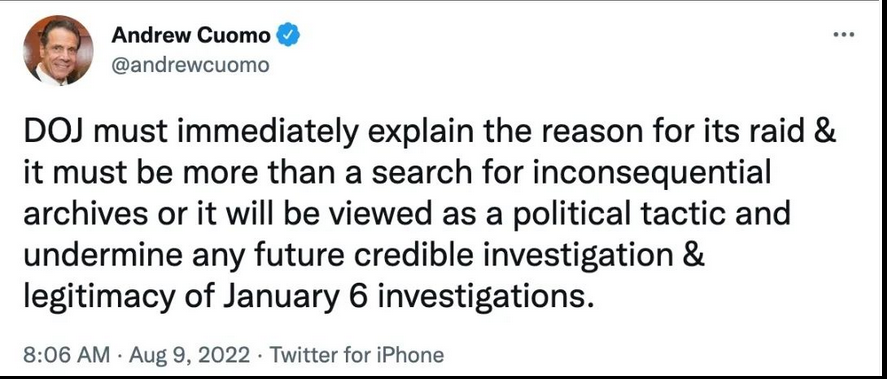The height and width of the screenshot is (379, 887).
Task: Click the @andrewcuomo handle
Action: [x=190, y=66]
